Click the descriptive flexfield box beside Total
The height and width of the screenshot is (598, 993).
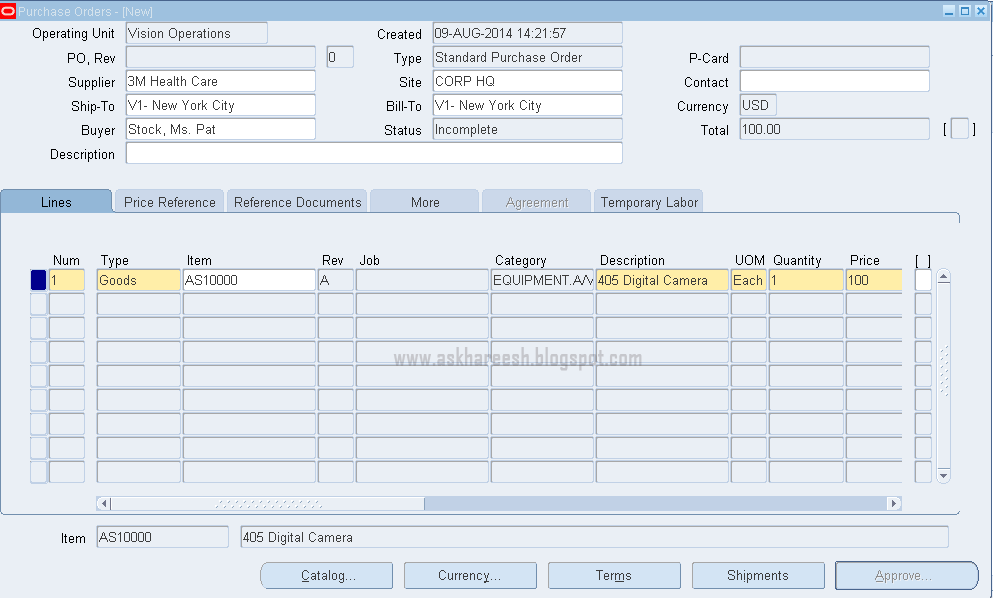point(959,130)
